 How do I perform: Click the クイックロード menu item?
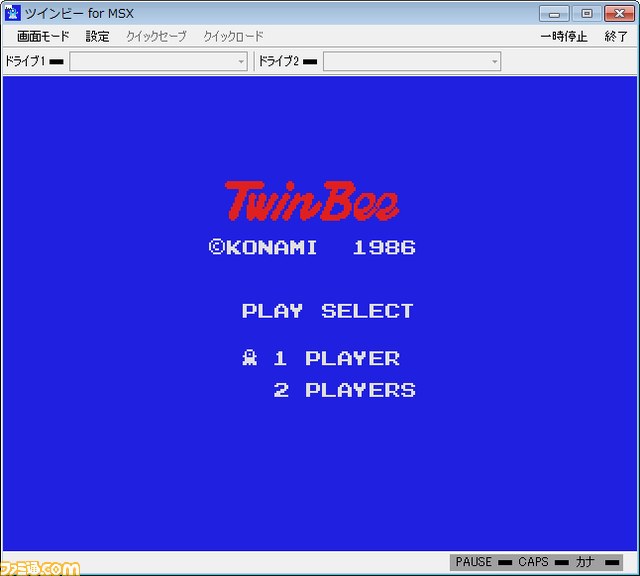point(233,36)
